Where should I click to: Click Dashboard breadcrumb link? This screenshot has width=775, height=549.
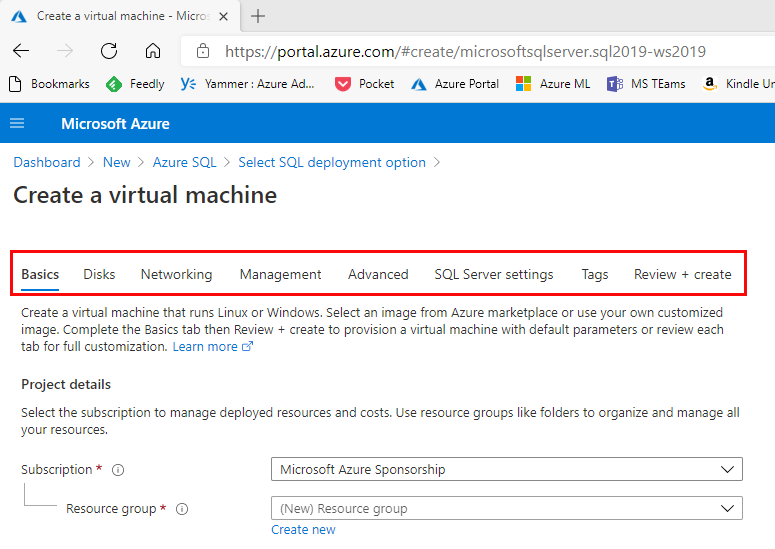(47, 163)
